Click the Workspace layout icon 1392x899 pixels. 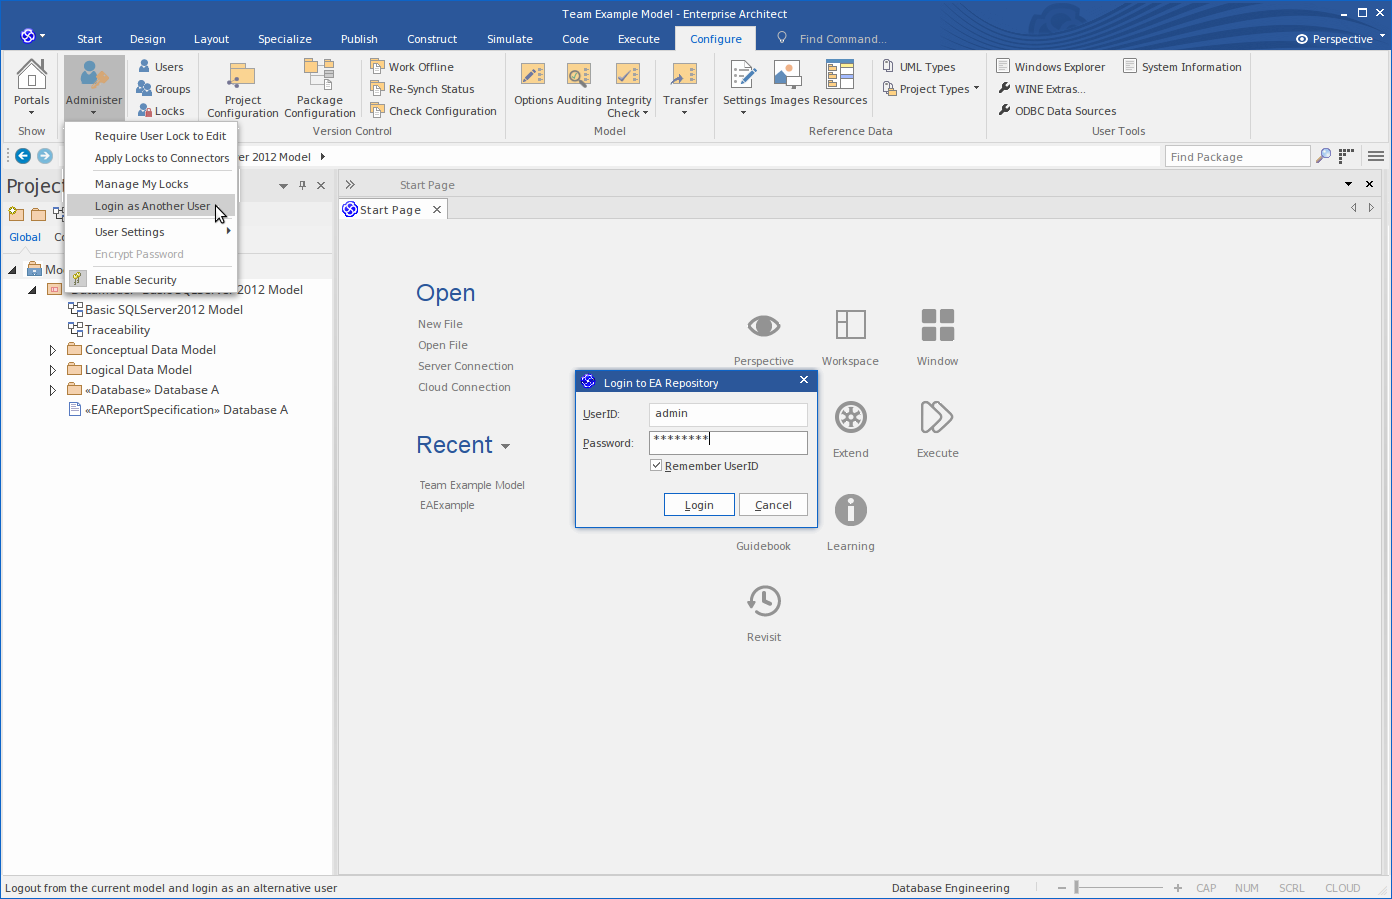coord(850,326)
